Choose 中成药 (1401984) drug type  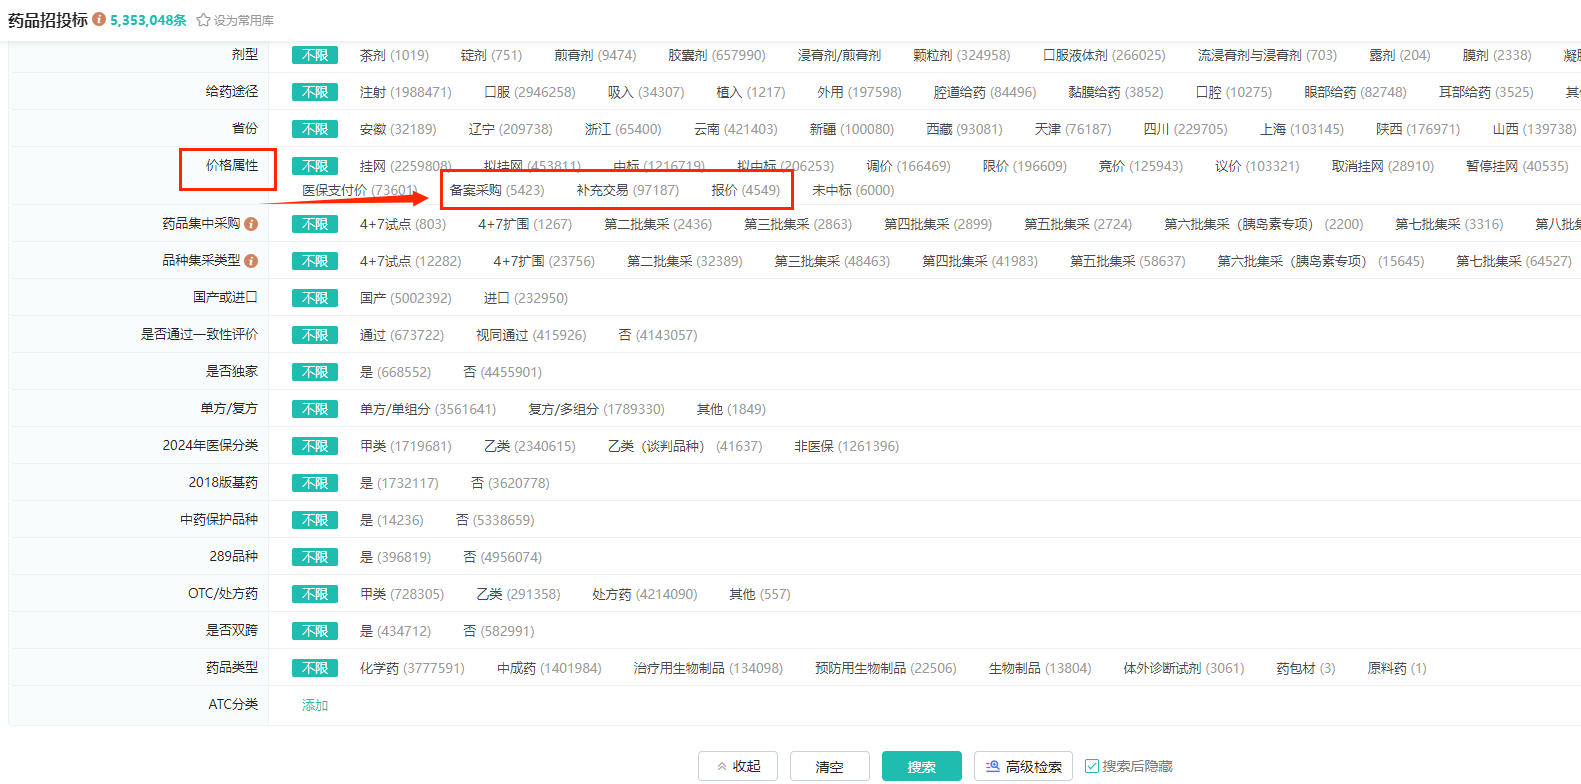(x=550, y=668)
